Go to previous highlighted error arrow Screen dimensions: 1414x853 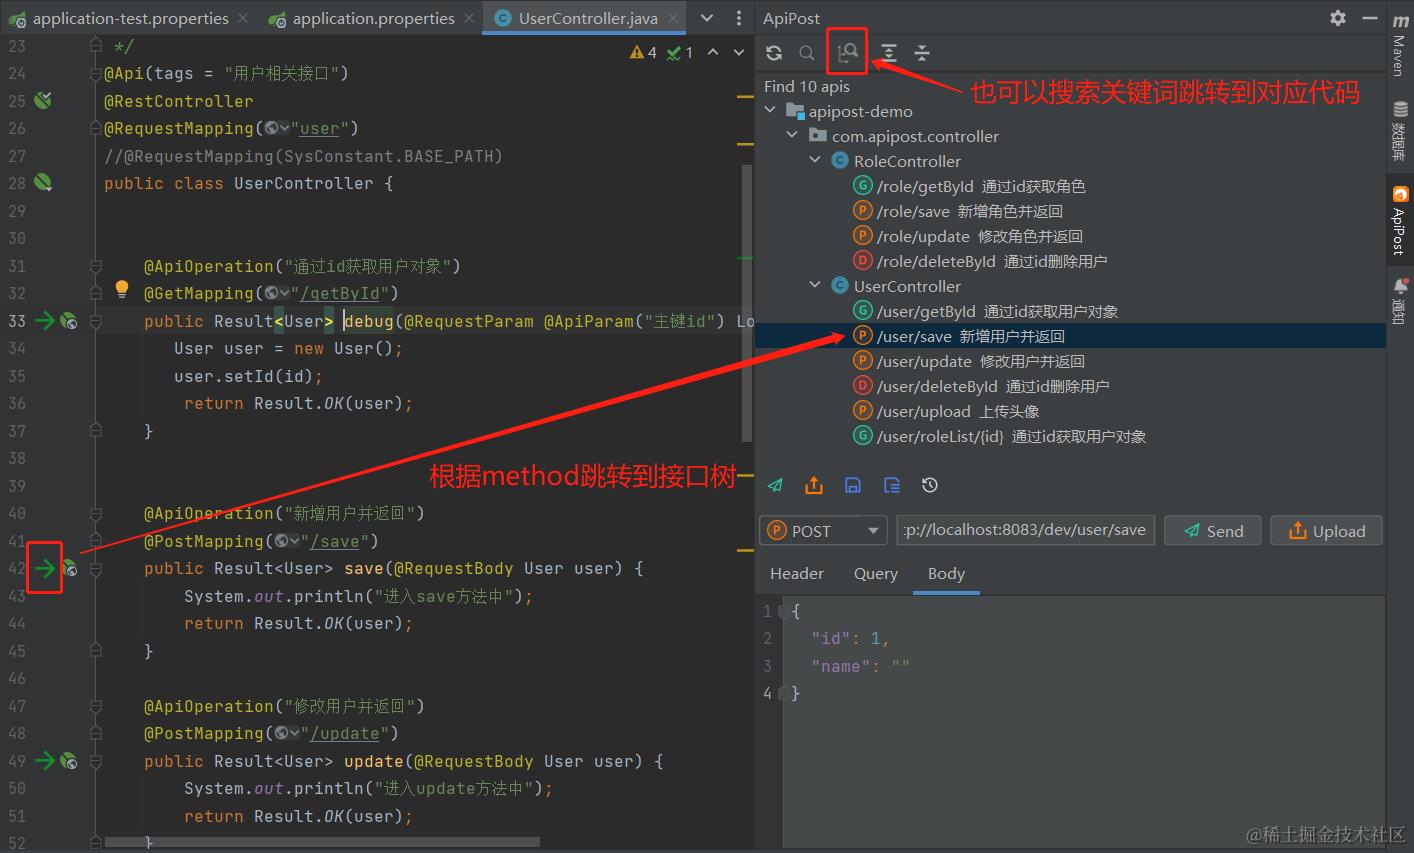[x=713, y=52]
